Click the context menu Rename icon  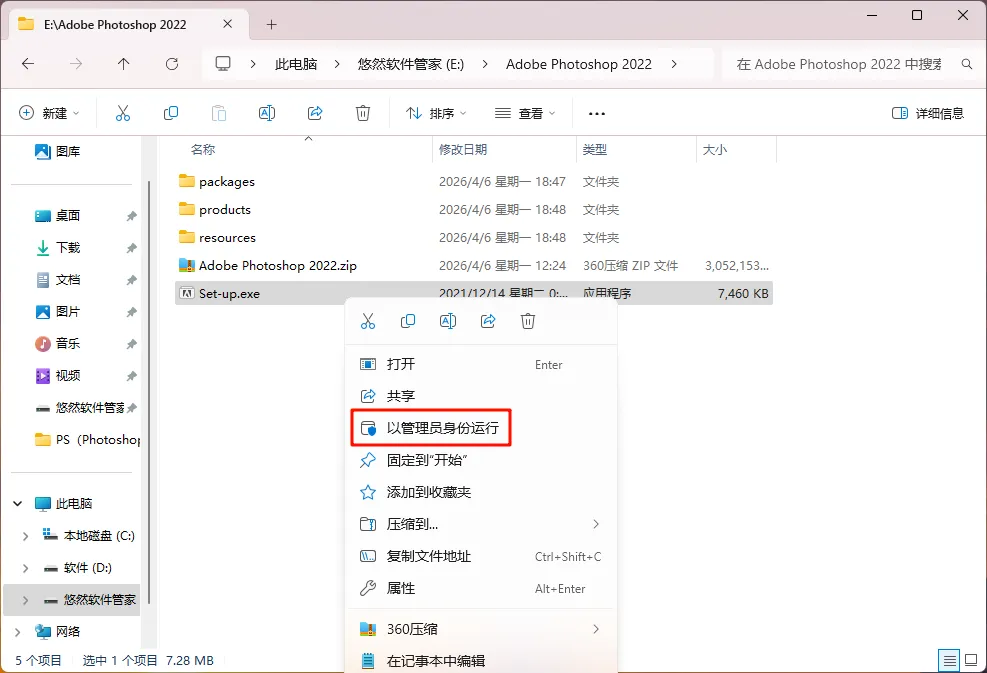[x=448, y=321]
